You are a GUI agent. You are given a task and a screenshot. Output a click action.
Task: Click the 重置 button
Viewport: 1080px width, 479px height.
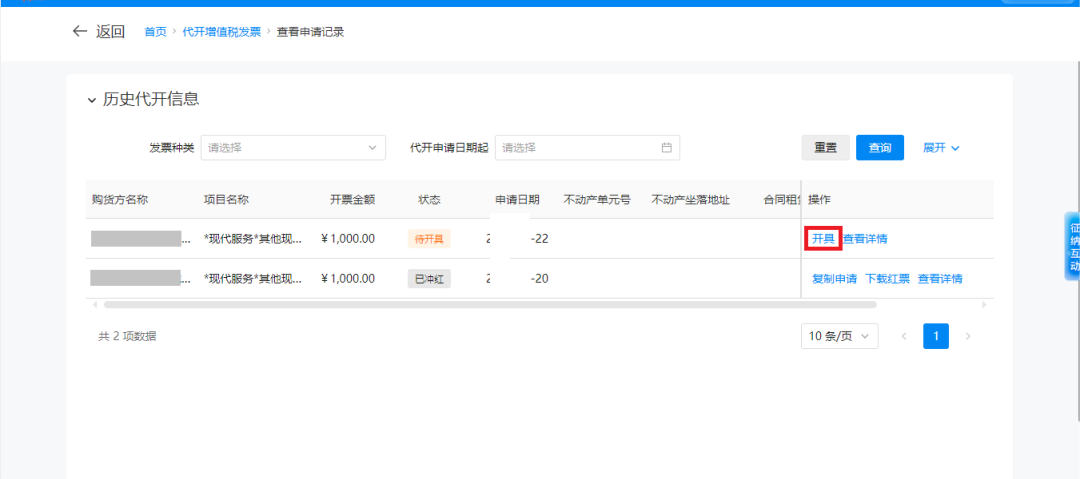[x=826, y=147]
